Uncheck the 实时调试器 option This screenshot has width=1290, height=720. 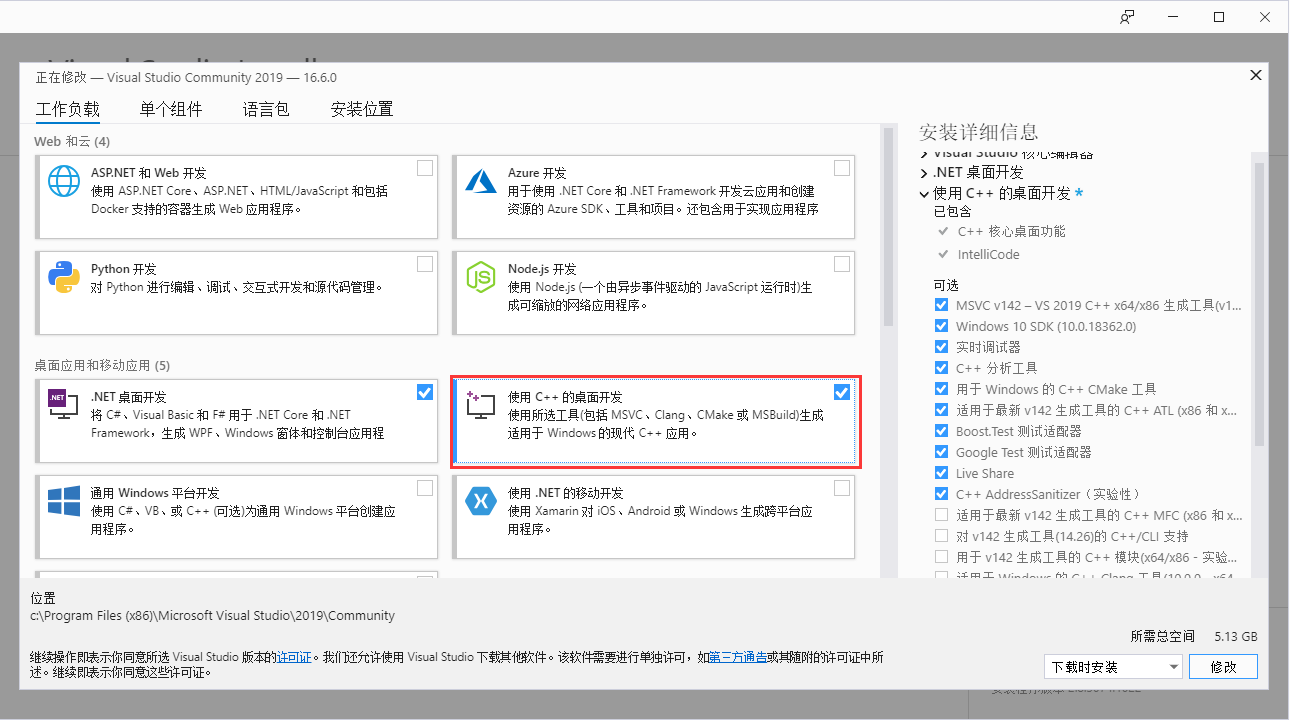point(941,347)
